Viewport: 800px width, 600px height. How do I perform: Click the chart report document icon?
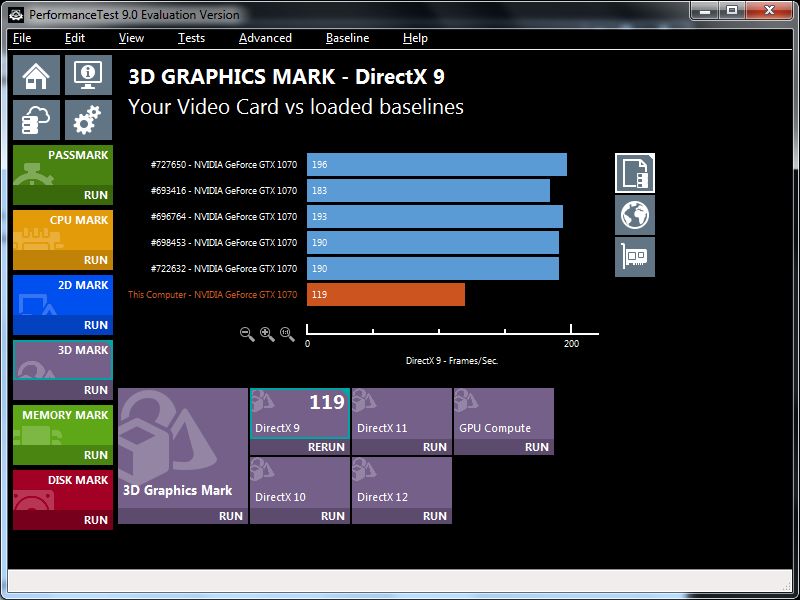click(x=635, y=173)
